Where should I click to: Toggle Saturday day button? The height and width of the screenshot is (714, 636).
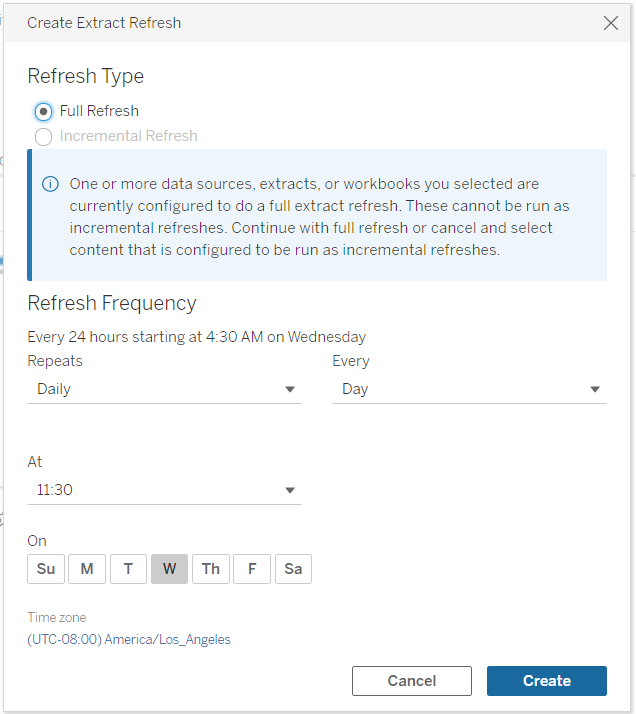point(293,569)
